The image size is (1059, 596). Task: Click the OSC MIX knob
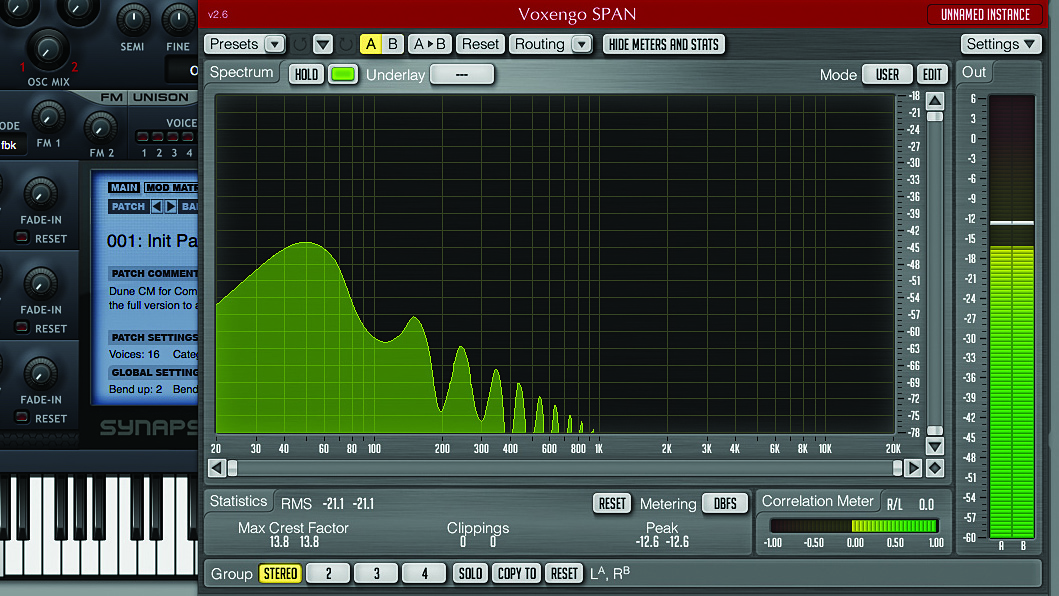tap(47, 49)
